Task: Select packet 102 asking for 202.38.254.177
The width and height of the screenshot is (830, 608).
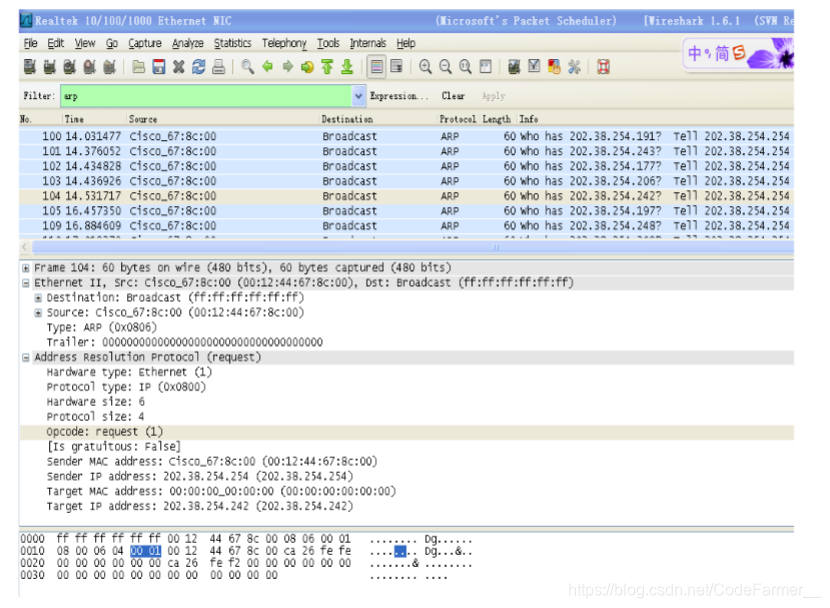Action: [406, 166]
